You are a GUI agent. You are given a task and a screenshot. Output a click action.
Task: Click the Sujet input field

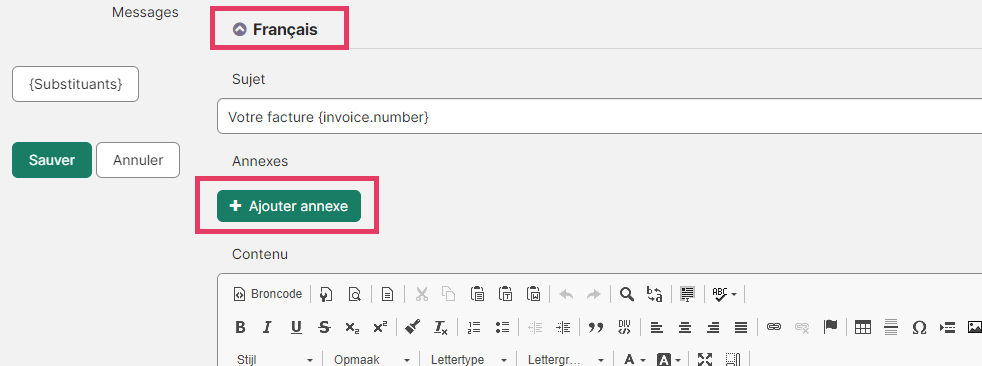(599, 117)
